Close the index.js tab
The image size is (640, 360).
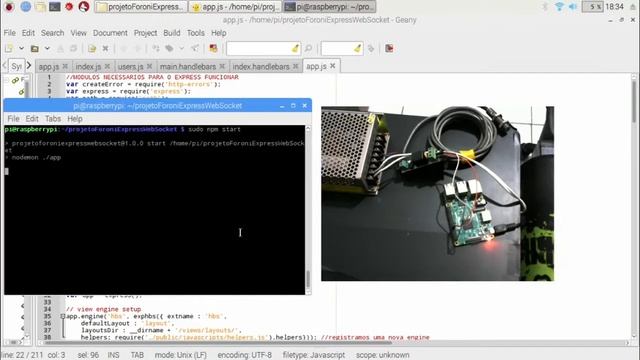pos(107,66)
